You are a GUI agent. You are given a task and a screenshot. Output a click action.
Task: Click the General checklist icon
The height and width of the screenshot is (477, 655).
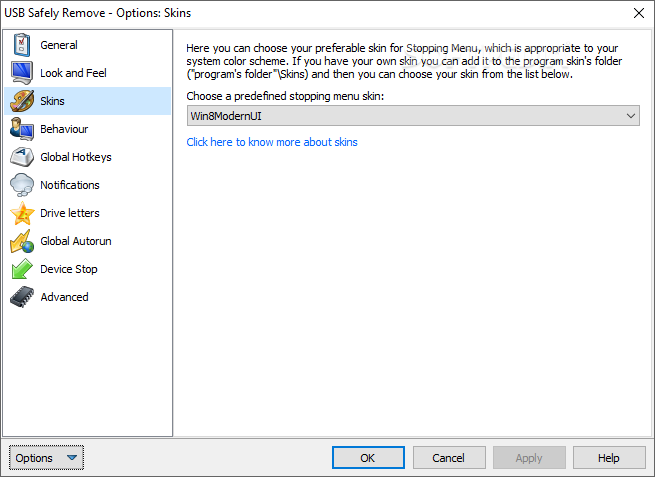click(22, 45)
